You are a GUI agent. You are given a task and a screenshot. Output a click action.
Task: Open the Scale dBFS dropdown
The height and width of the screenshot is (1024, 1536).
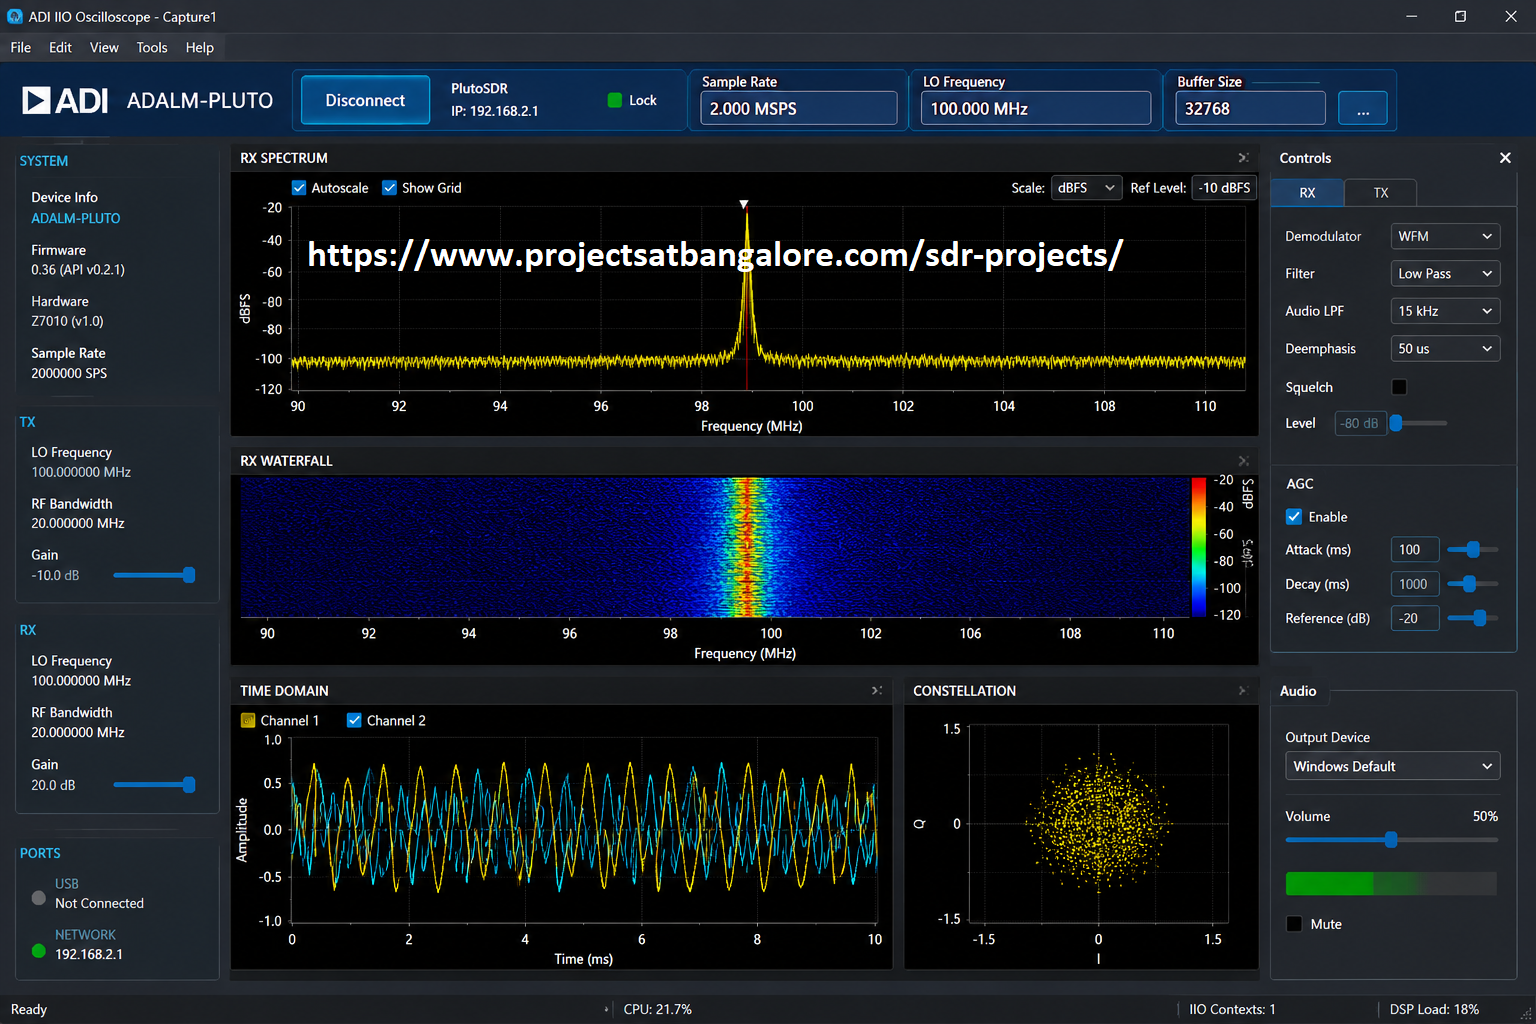click(x=1087, y=188)
